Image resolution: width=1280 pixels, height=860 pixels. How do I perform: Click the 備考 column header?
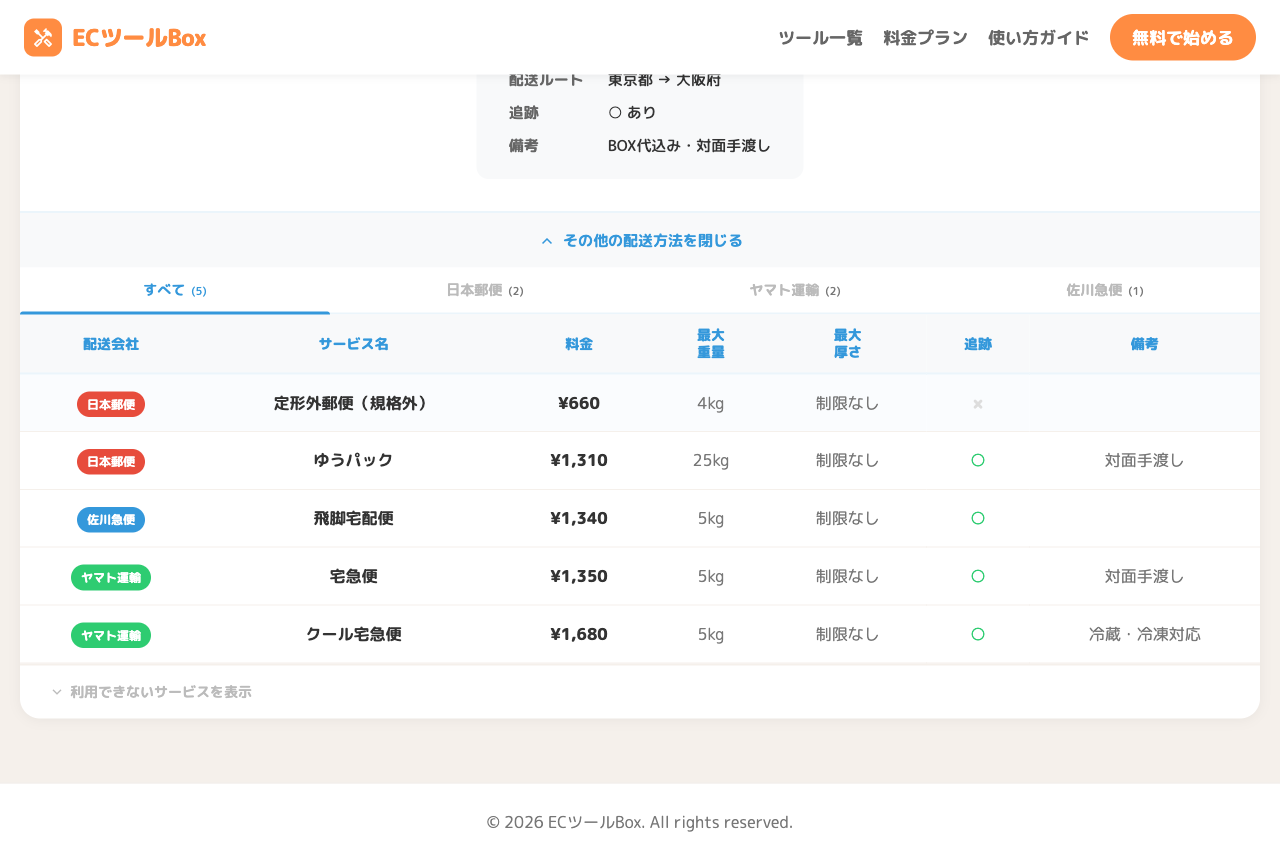point(1145,344)
